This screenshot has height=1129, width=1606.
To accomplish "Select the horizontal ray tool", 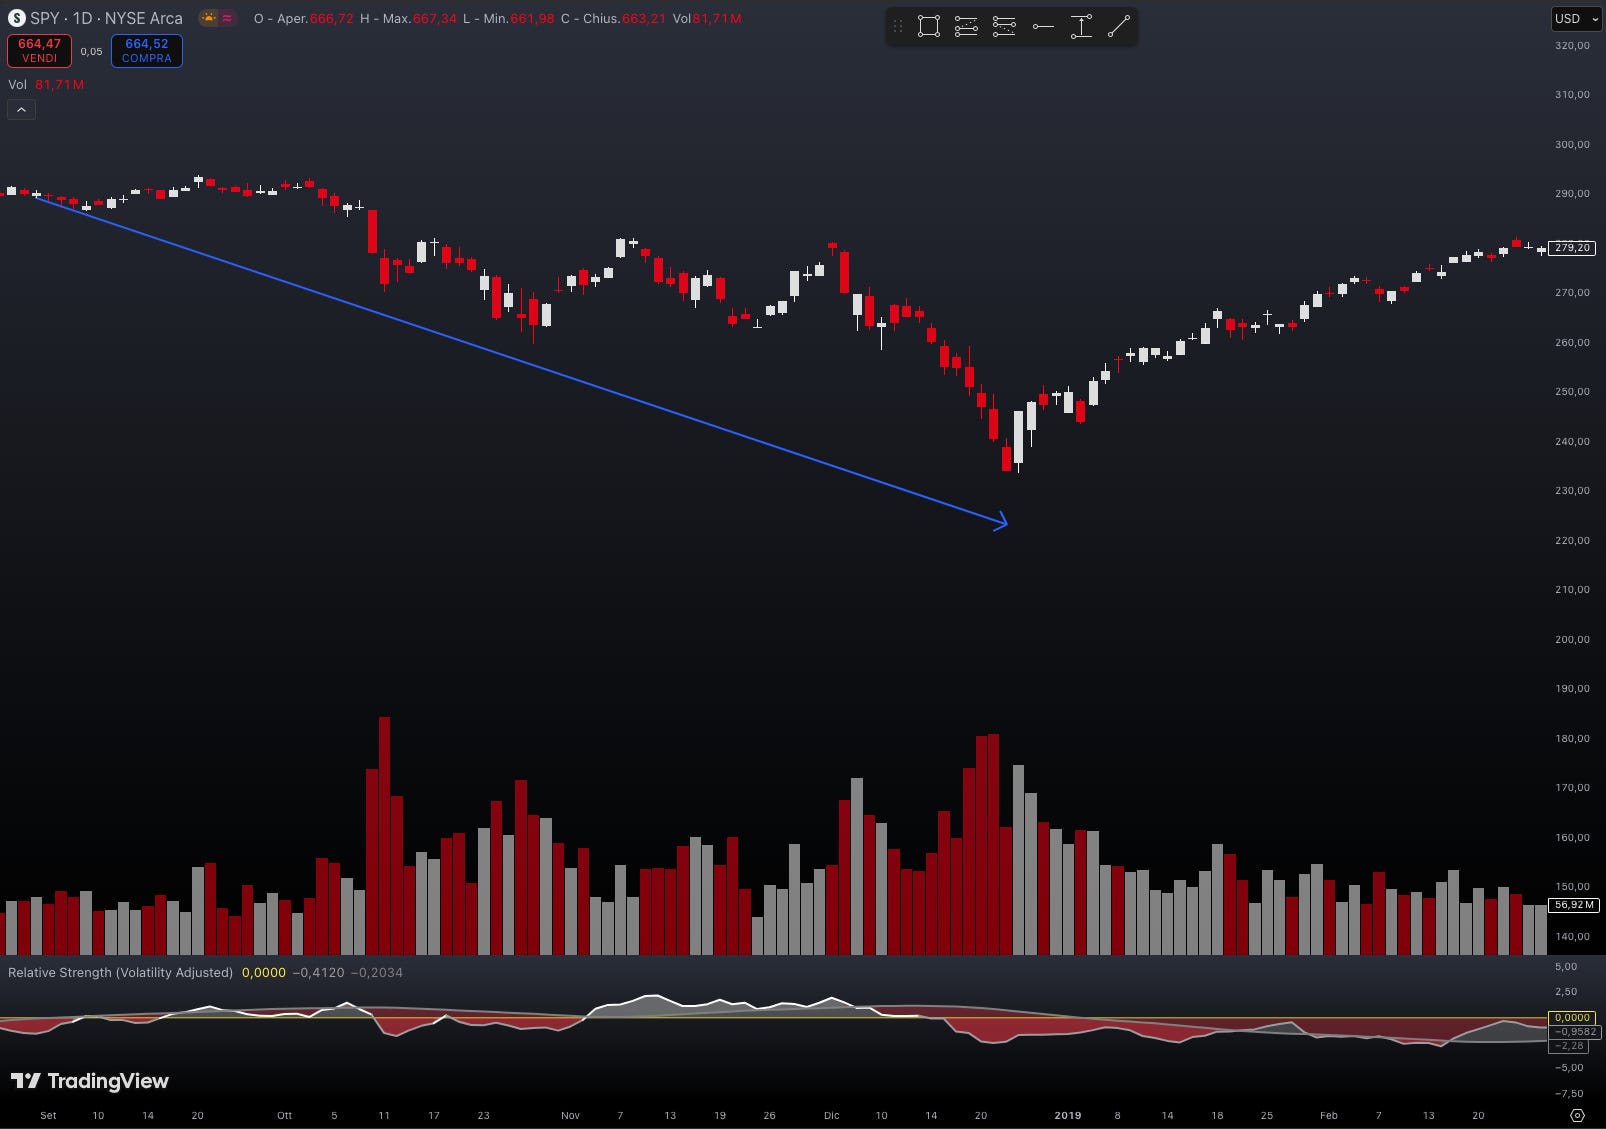I will tap(1042, 26).
